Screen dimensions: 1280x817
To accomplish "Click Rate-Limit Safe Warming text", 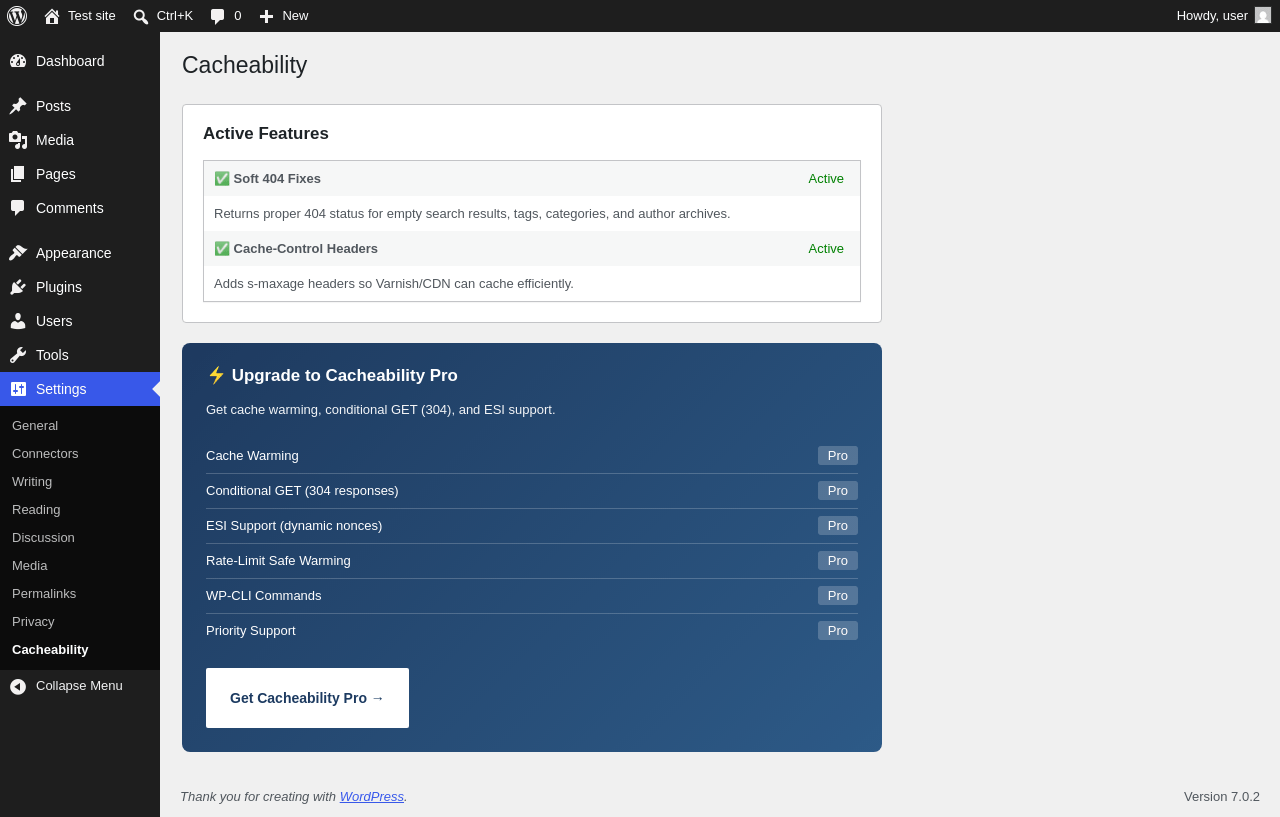I will (x=278, y=561).
